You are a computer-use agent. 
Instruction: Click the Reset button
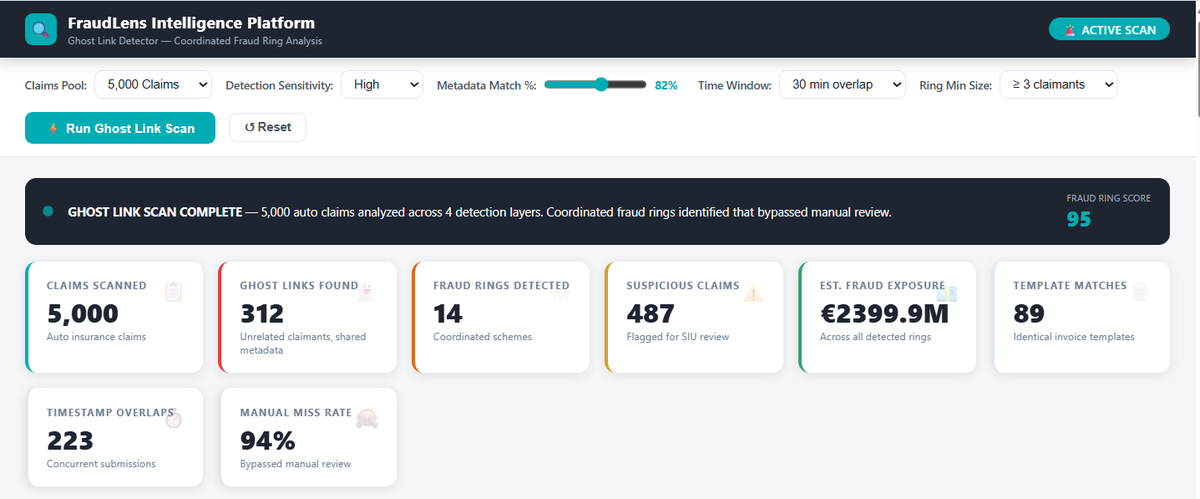pos(267,128)
